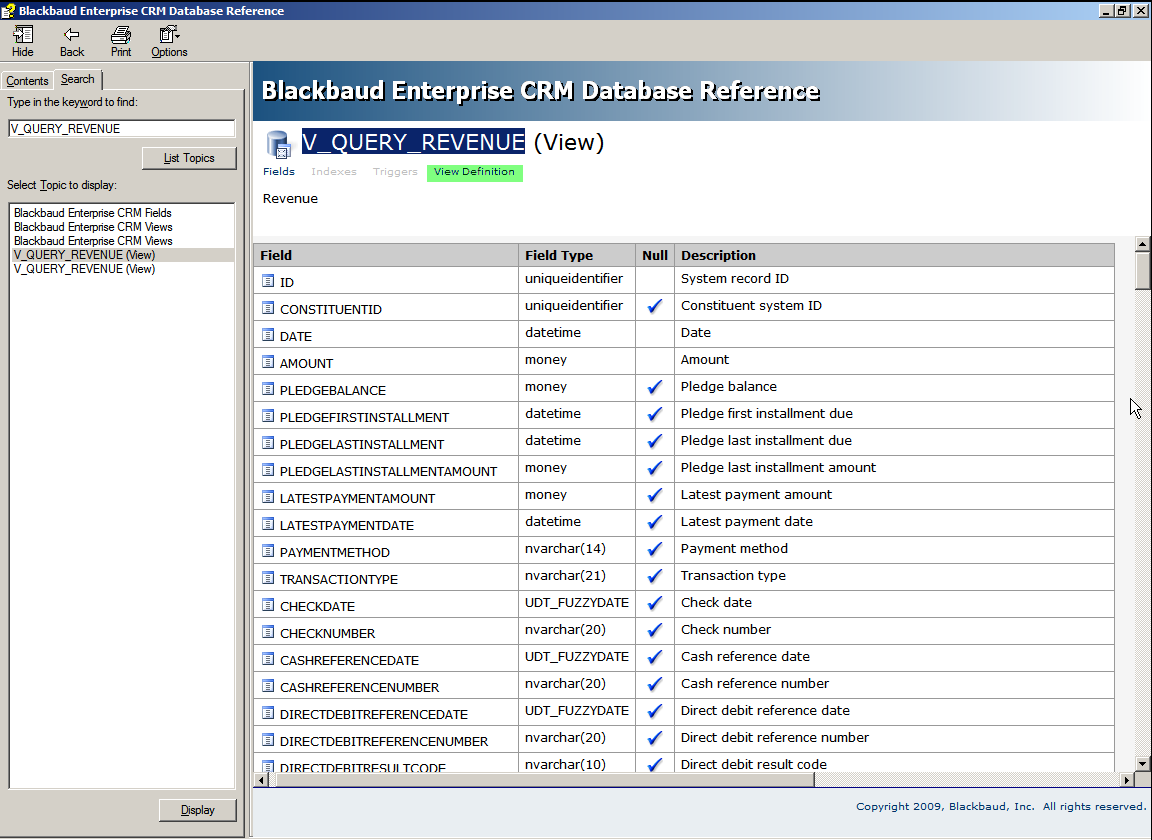Click the field icon for TRANSACTIONTYPE row

tap(268, 578)
